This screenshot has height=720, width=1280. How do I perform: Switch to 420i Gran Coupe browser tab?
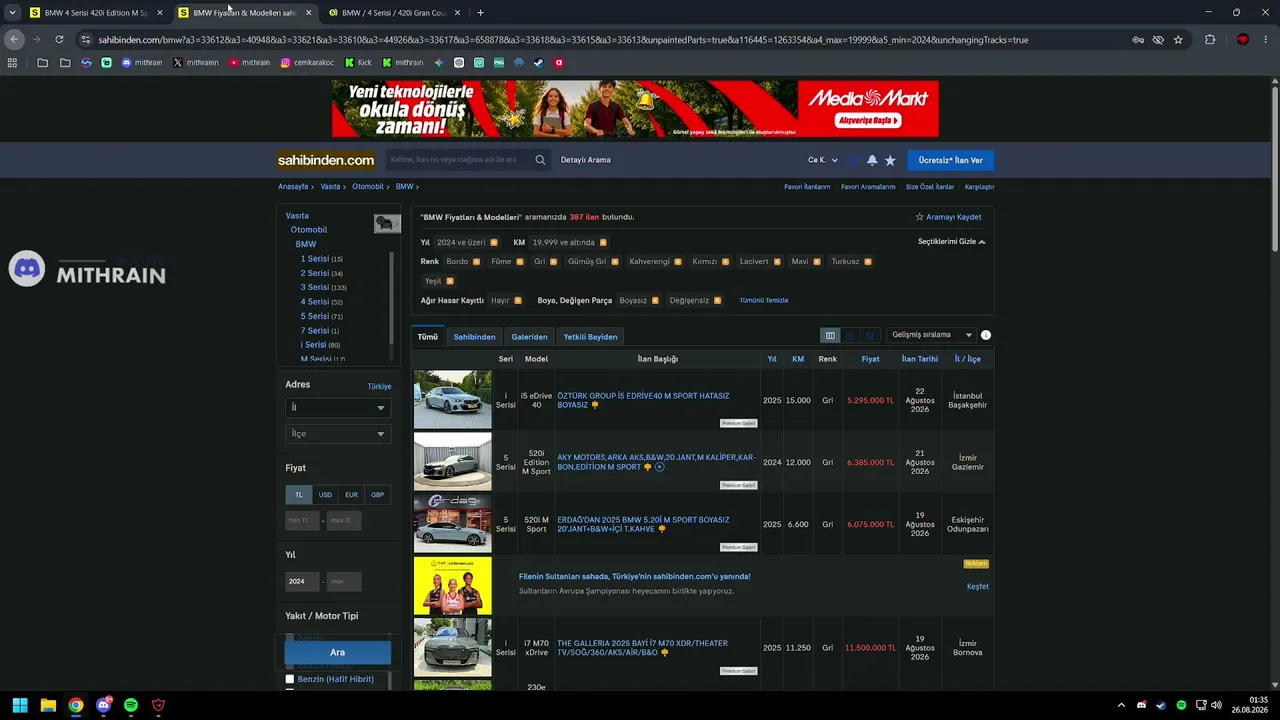click(x=394, y=13)
